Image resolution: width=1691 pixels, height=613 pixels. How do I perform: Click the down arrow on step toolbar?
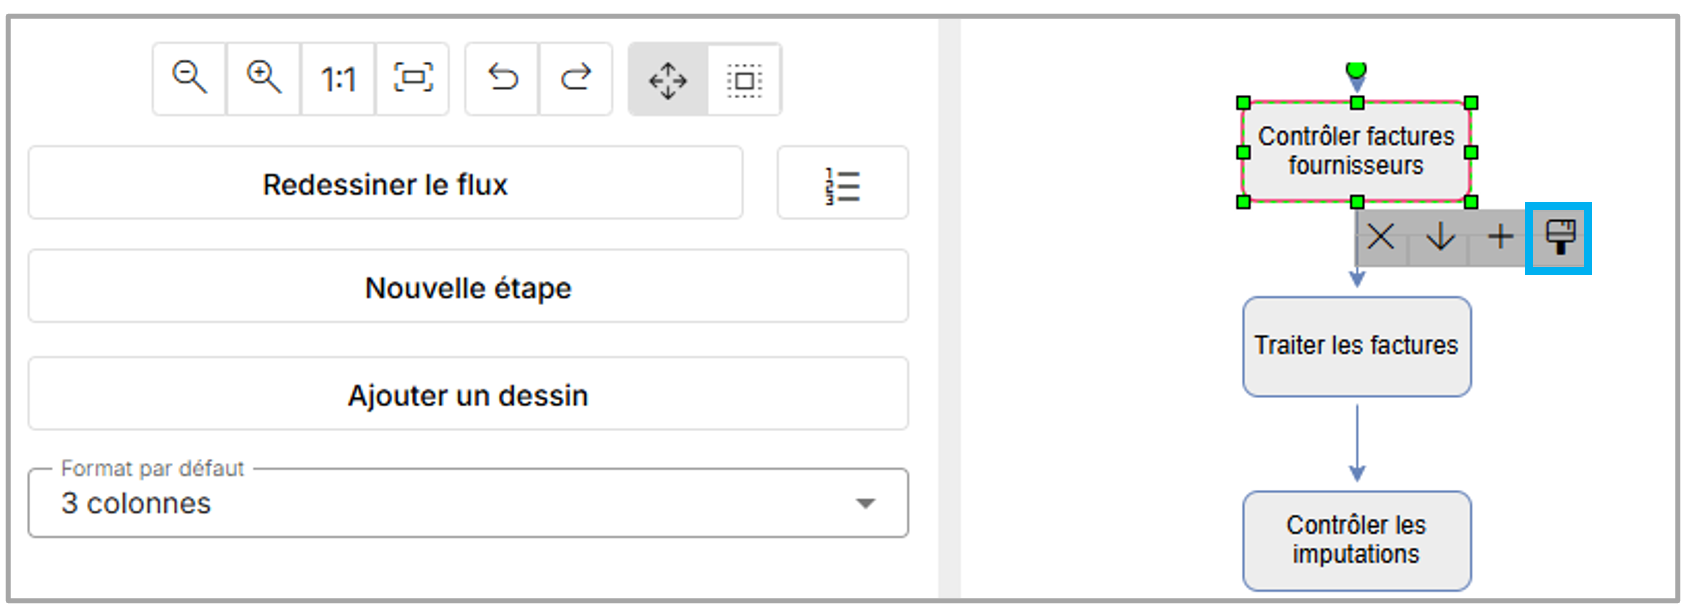pyautogui.click(x=1440, y=237)
